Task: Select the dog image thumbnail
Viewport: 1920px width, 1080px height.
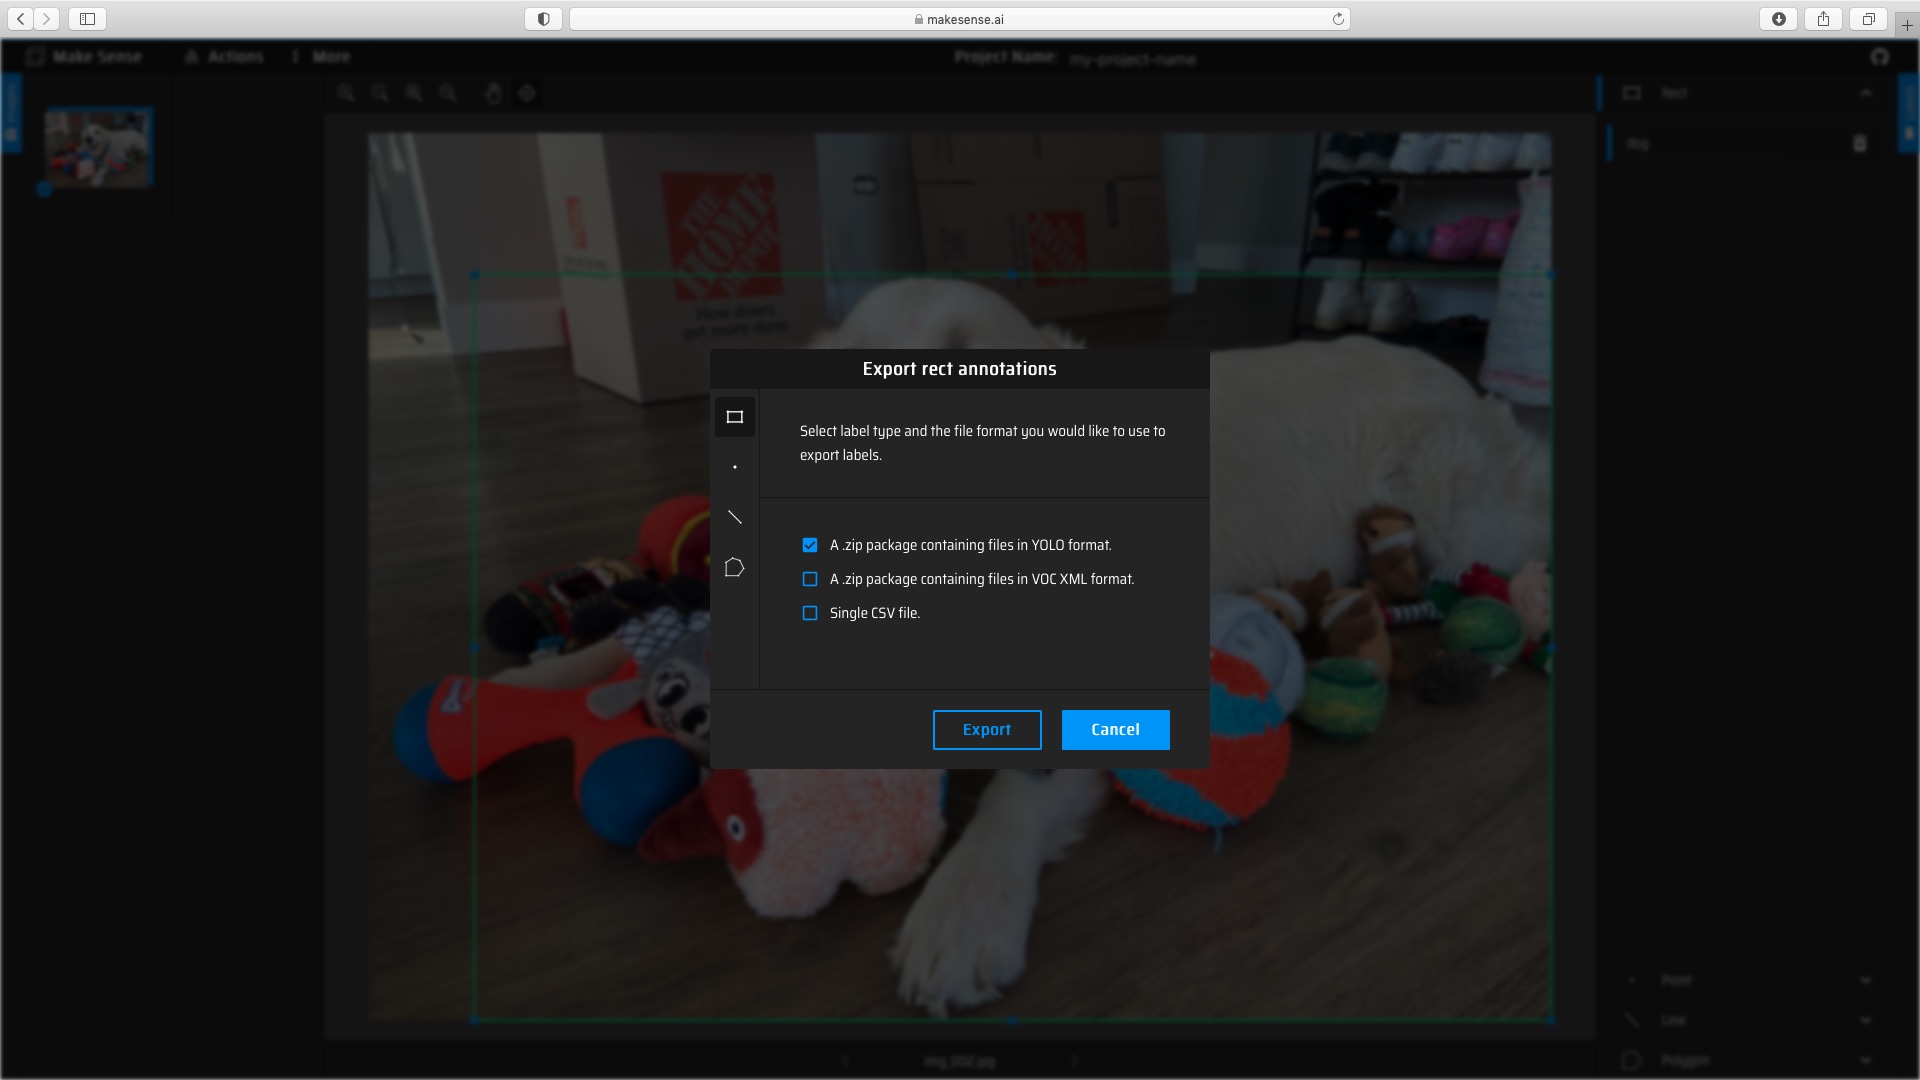Action: click(98, 148)
